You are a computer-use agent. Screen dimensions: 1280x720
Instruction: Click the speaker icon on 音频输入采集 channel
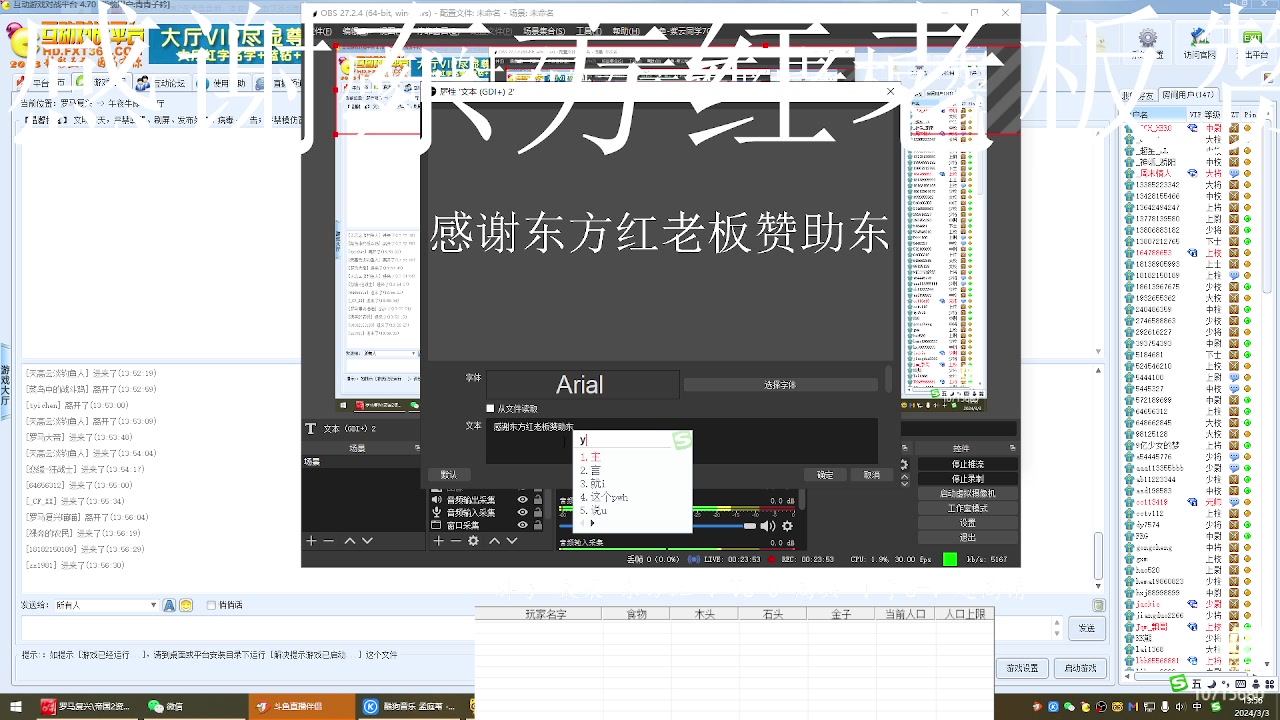click(768, 525)
